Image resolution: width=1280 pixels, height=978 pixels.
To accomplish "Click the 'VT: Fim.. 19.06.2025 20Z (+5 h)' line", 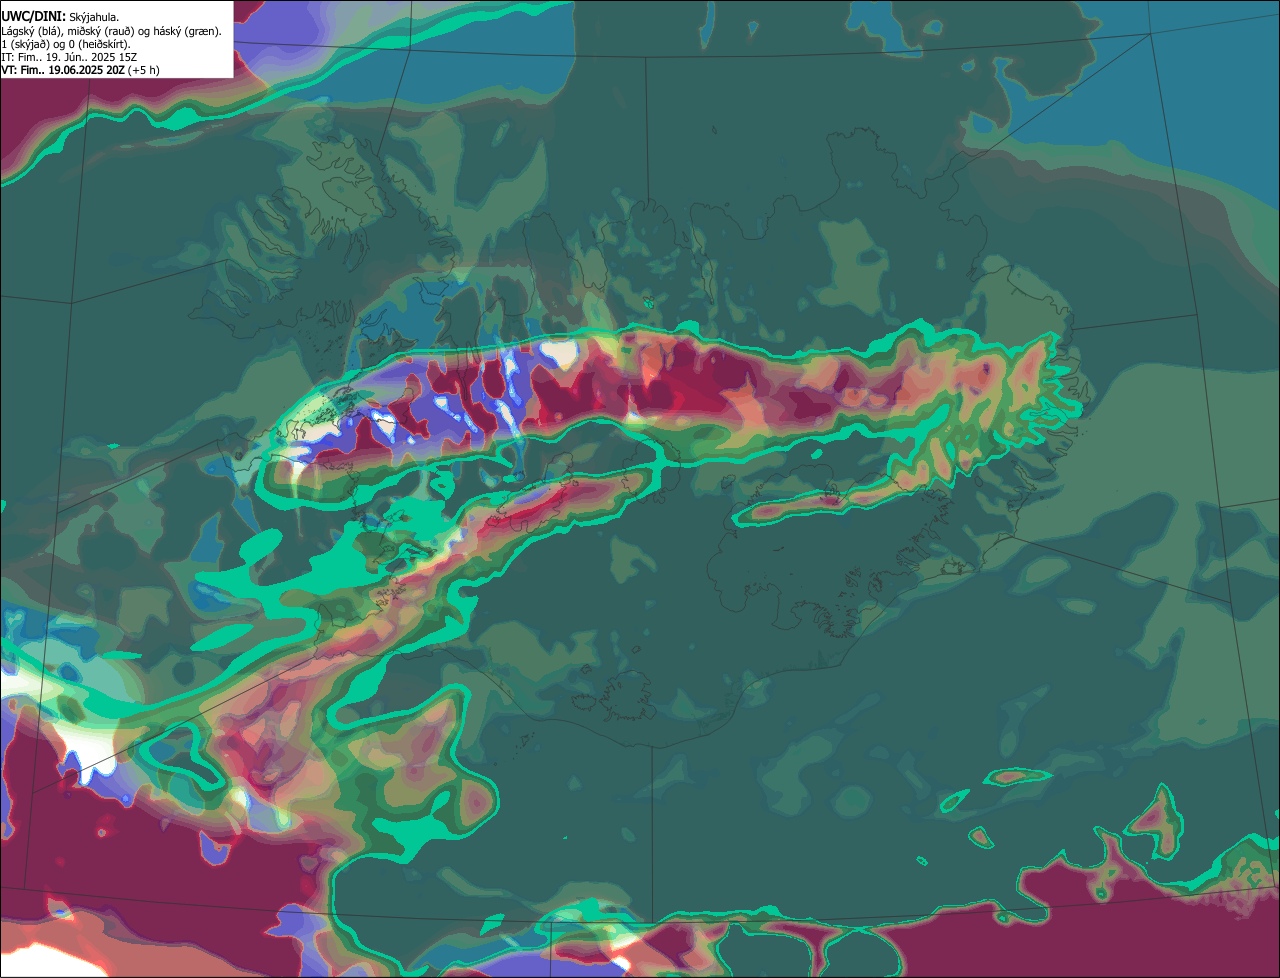I will pyautogui.click(x=80, y=70).
